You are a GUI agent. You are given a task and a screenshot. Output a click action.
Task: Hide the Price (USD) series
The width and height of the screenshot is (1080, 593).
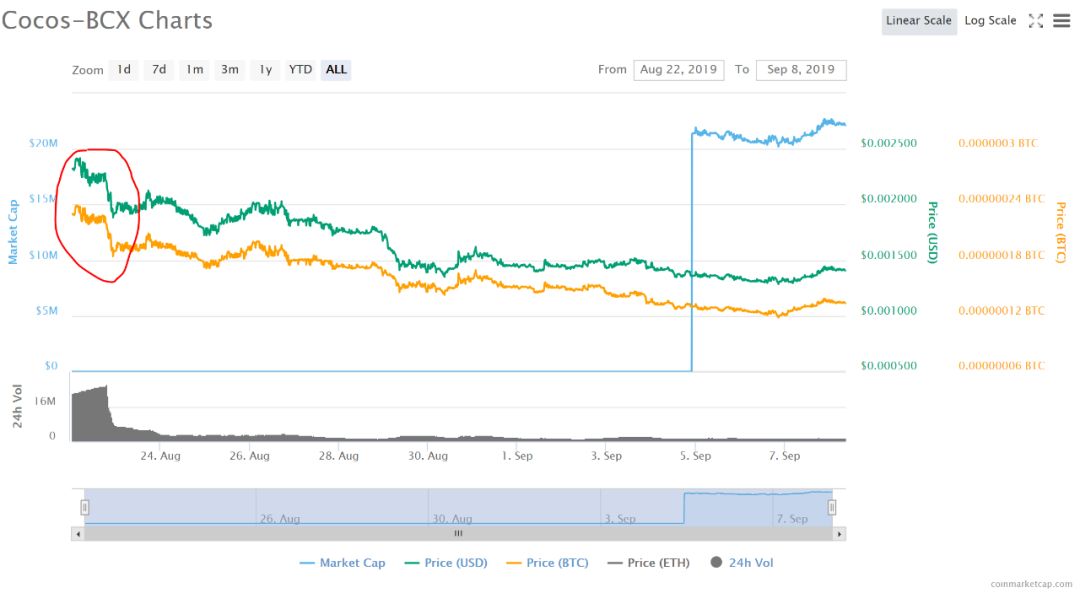click(x=446, y=563)
